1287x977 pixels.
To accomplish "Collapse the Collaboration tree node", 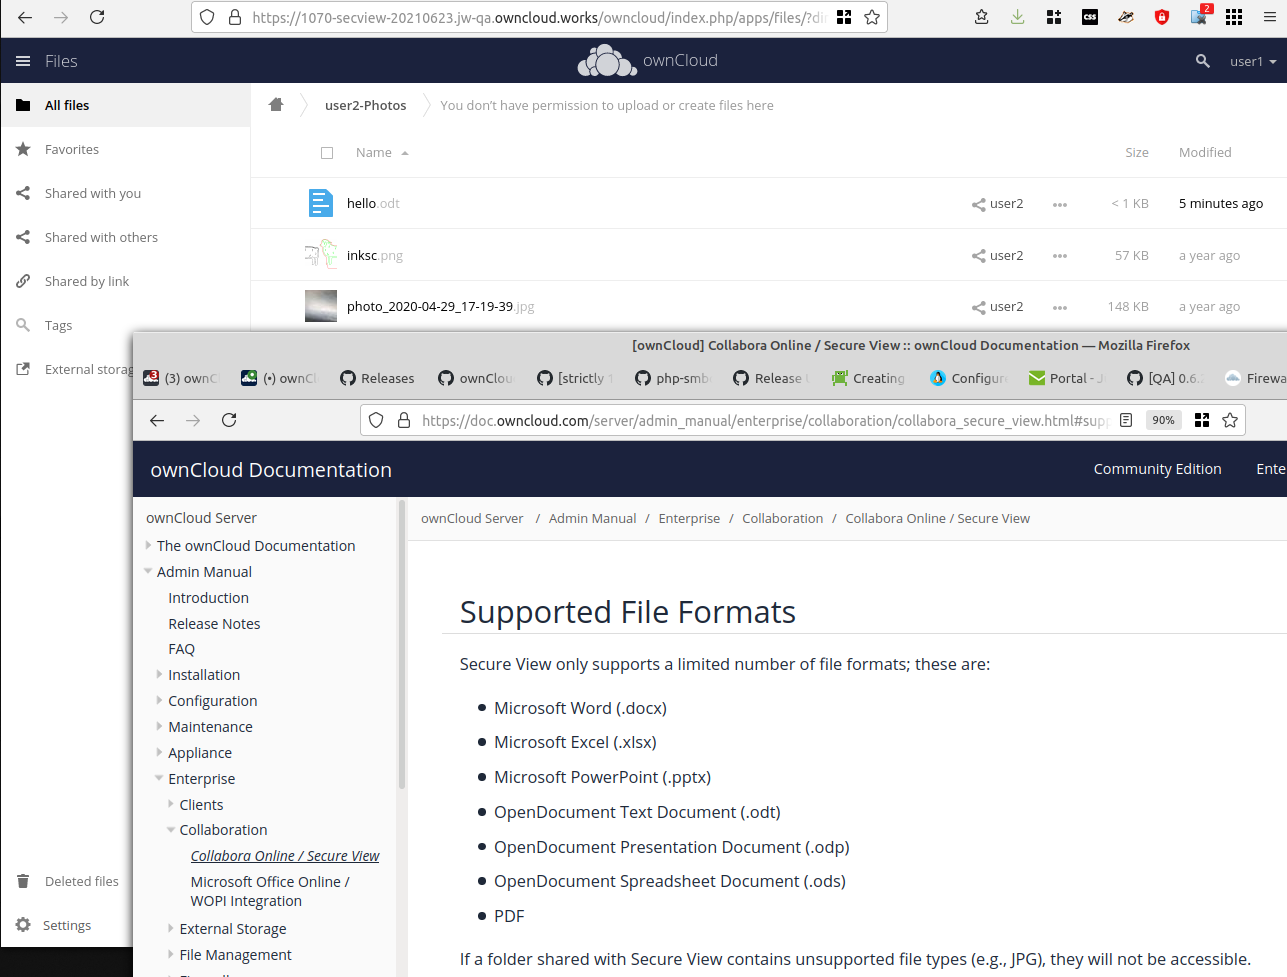I will click(x=170, y=829).
